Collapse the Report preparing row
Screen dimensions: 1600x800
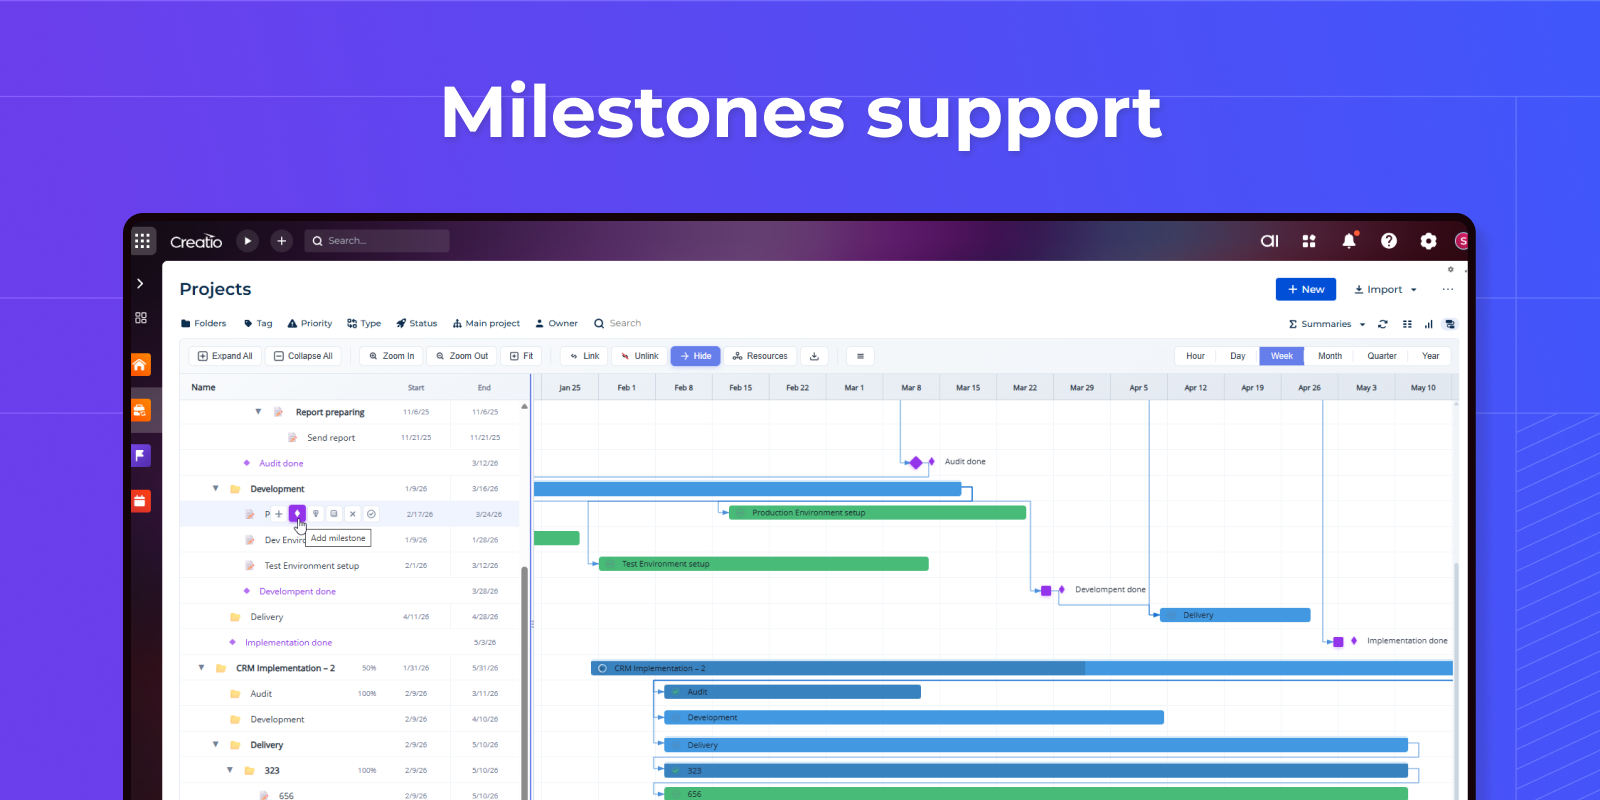pyautogui.click(x=258, y=412)
